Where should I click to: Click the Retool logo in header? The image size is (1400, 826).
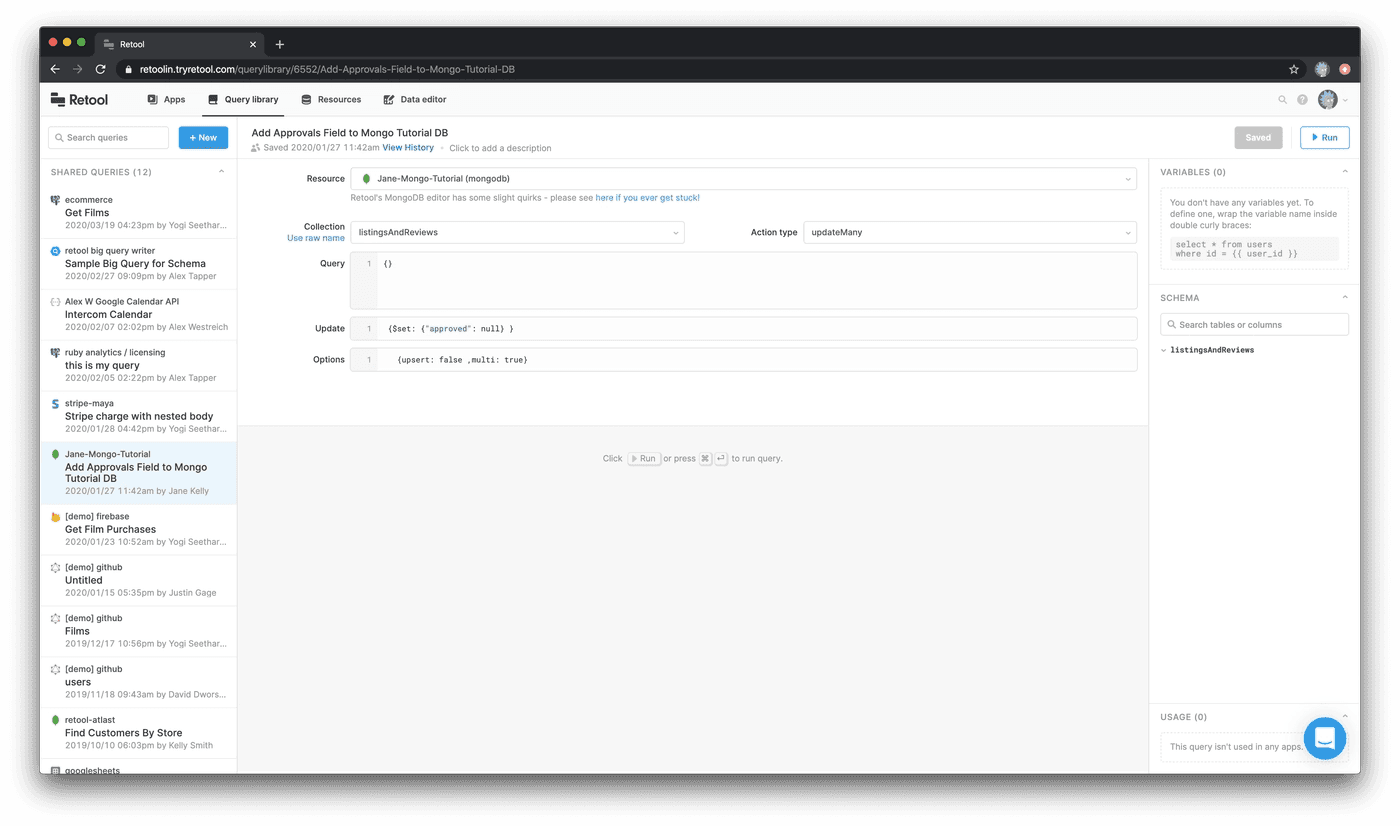point(79,99)
